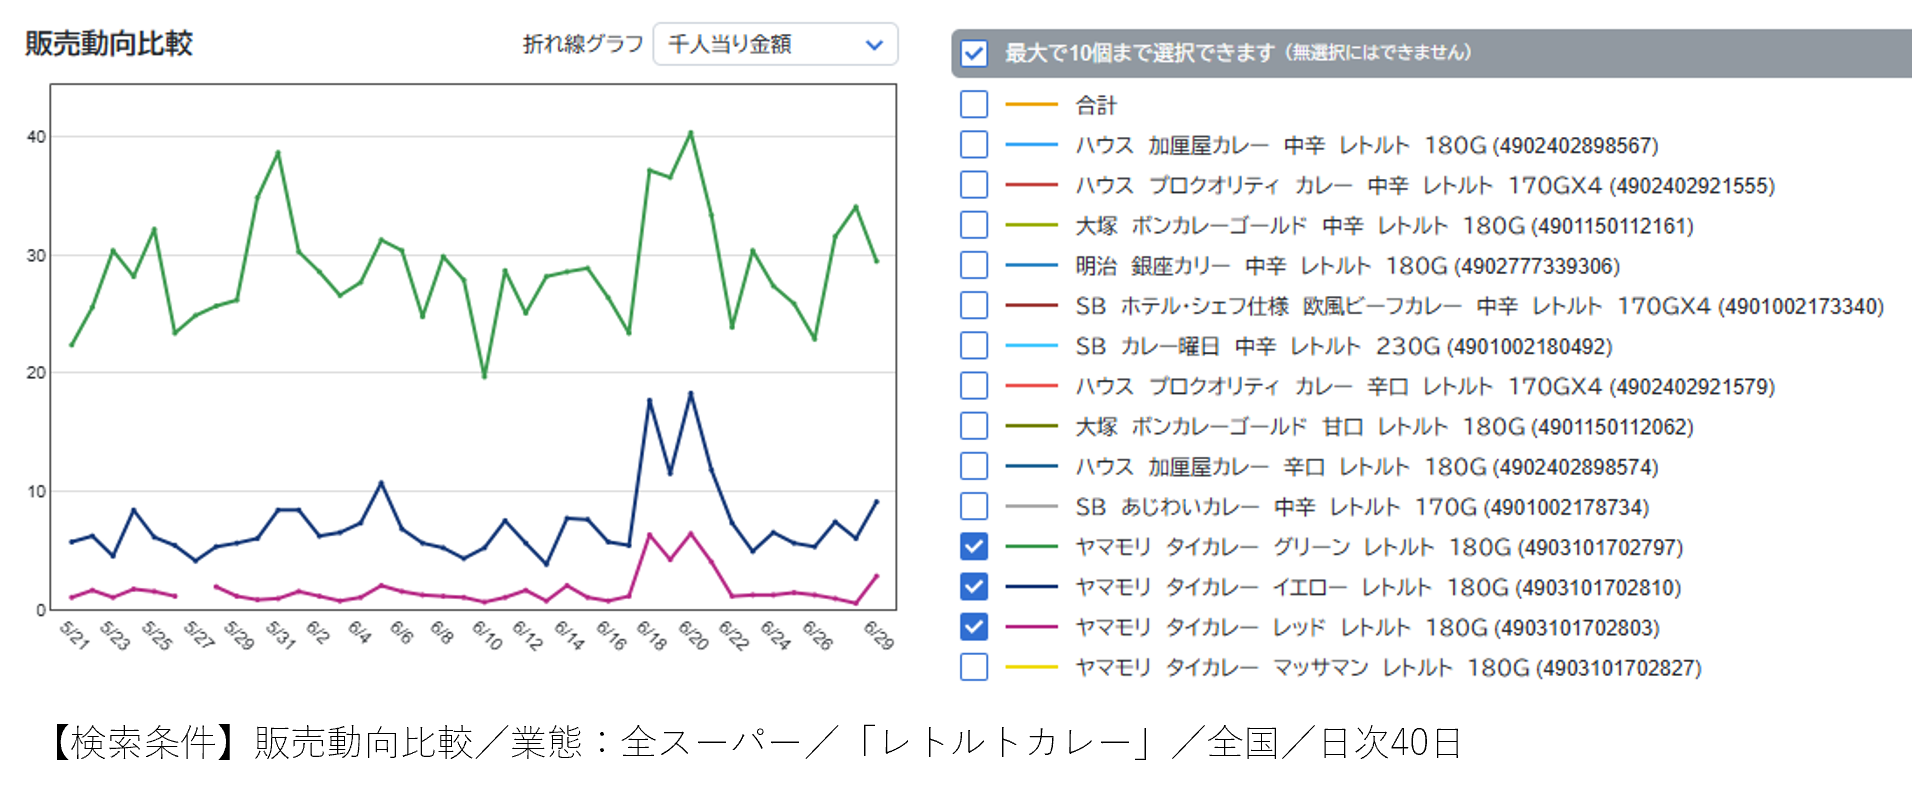This screenshot has height=788, width=1912.
Task: Click green line peak at 6/20
Action: click(690, 132)
